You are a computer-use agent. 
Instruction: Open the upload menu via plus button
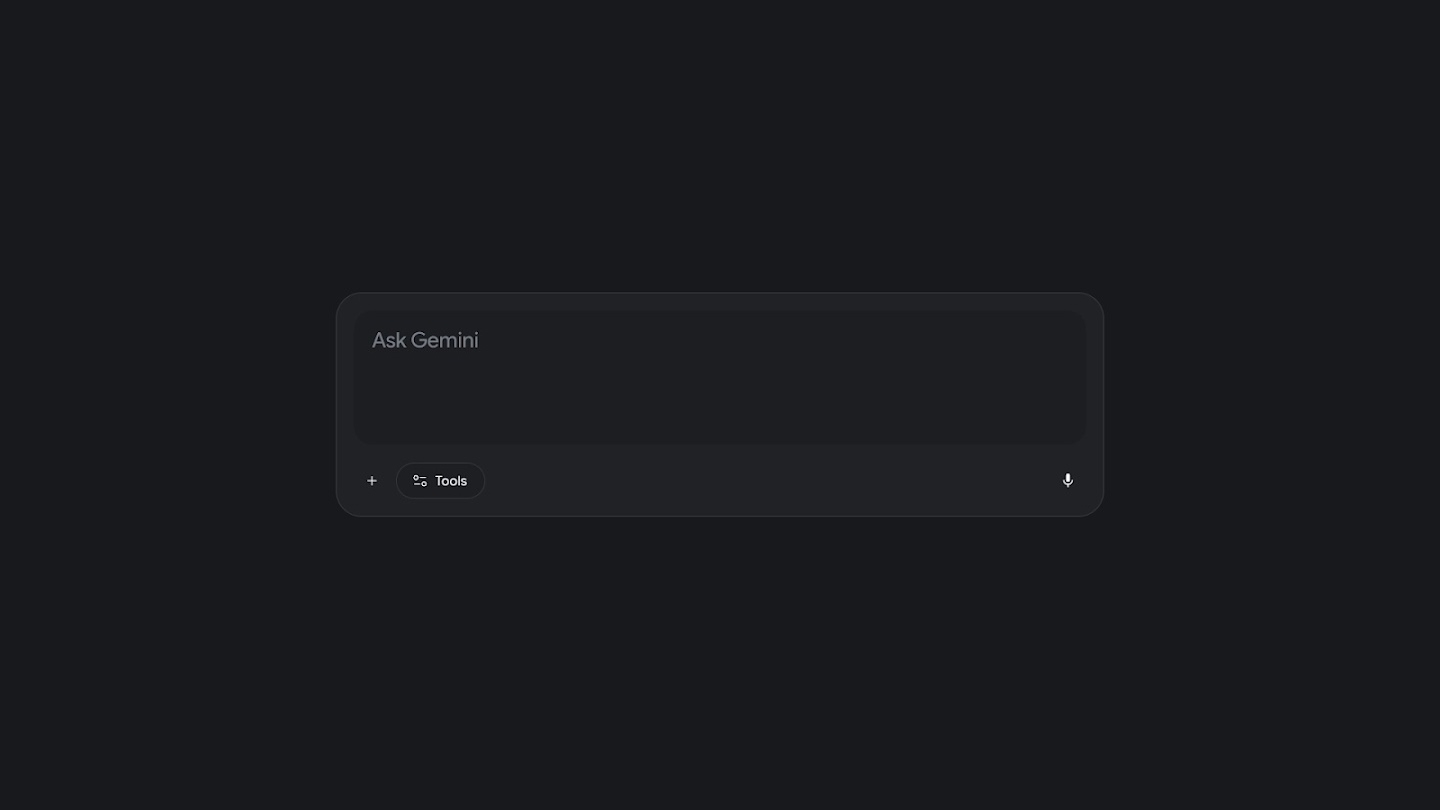[372, 481]
